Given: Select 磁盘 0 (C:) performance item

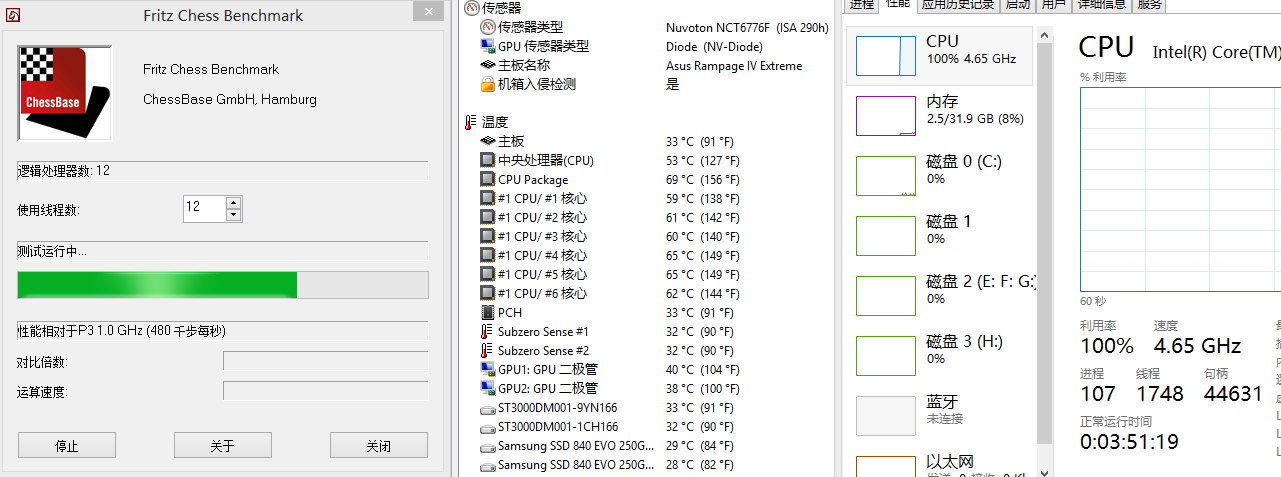Looking at the screenshot, I should click(941, 175).
